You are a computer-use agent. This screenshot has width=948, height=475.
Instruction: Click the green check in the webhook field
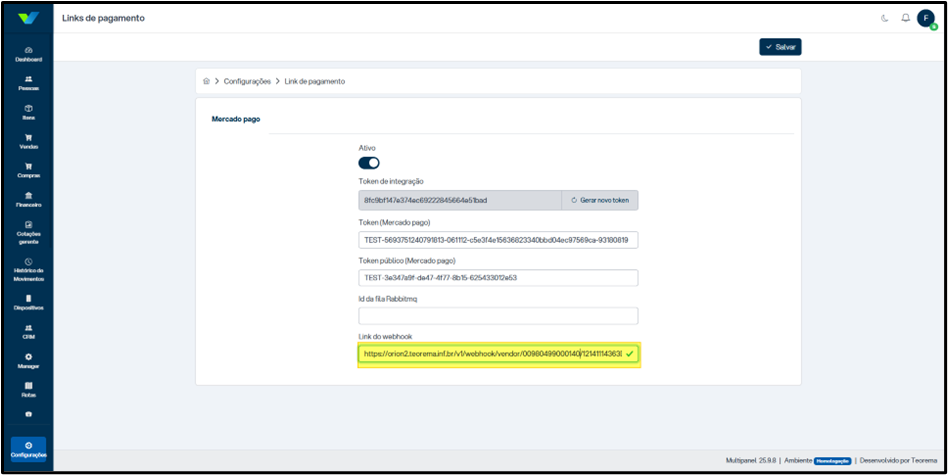pos(629,354)
